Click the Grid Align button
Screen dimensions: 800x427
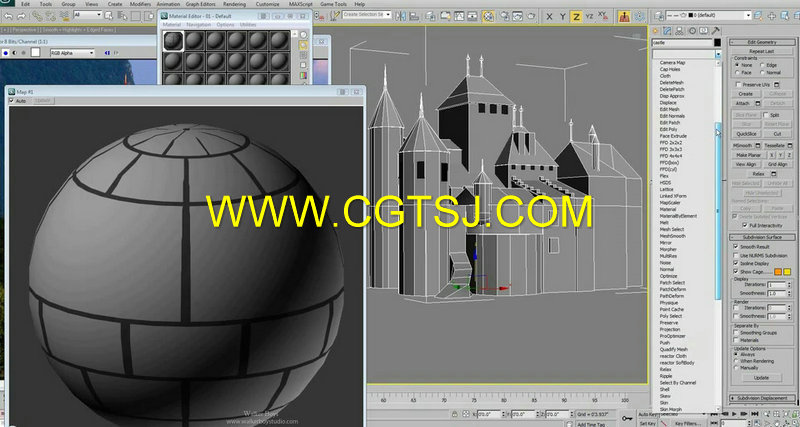click(777, 164)
